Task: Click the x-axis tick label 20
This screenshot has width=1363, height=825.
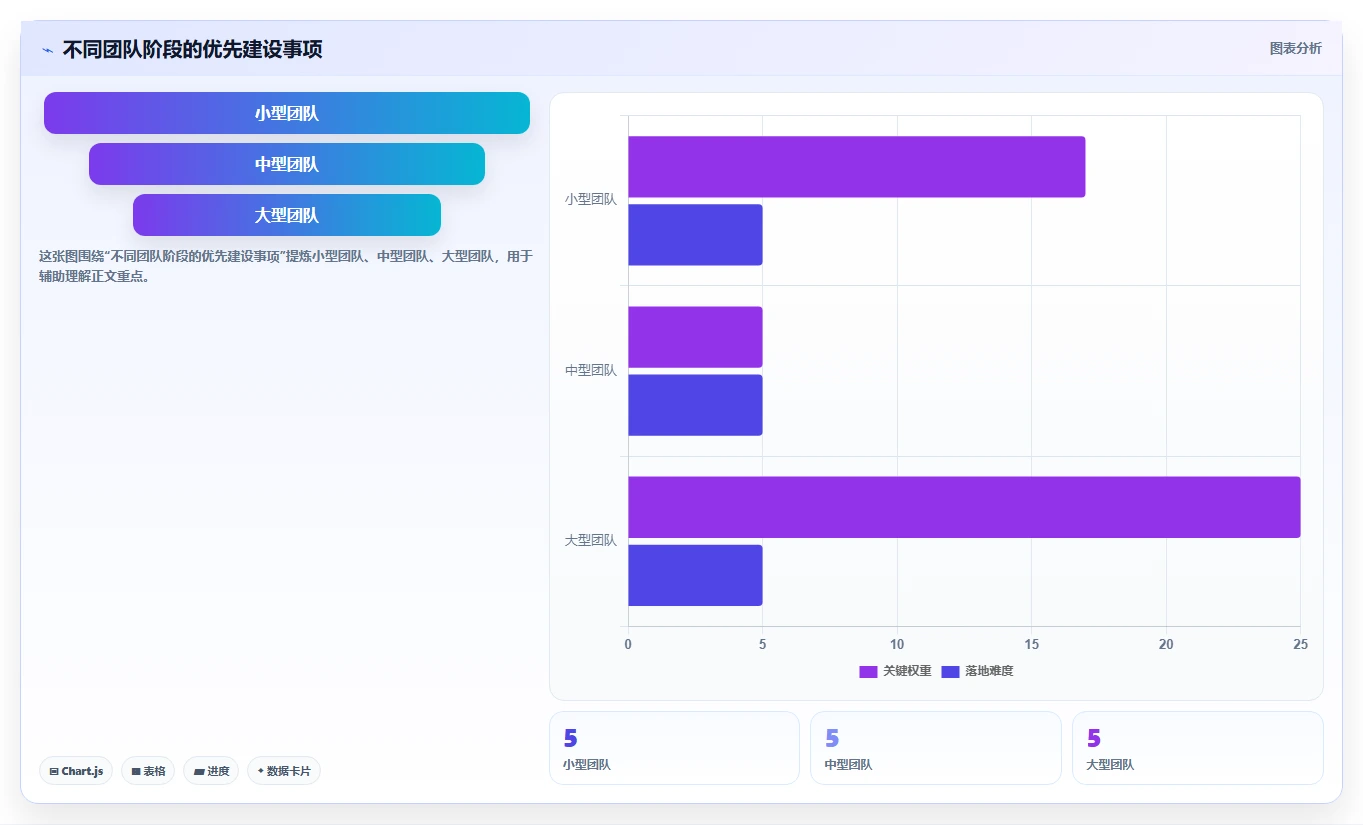Action: click(1166, 645)
